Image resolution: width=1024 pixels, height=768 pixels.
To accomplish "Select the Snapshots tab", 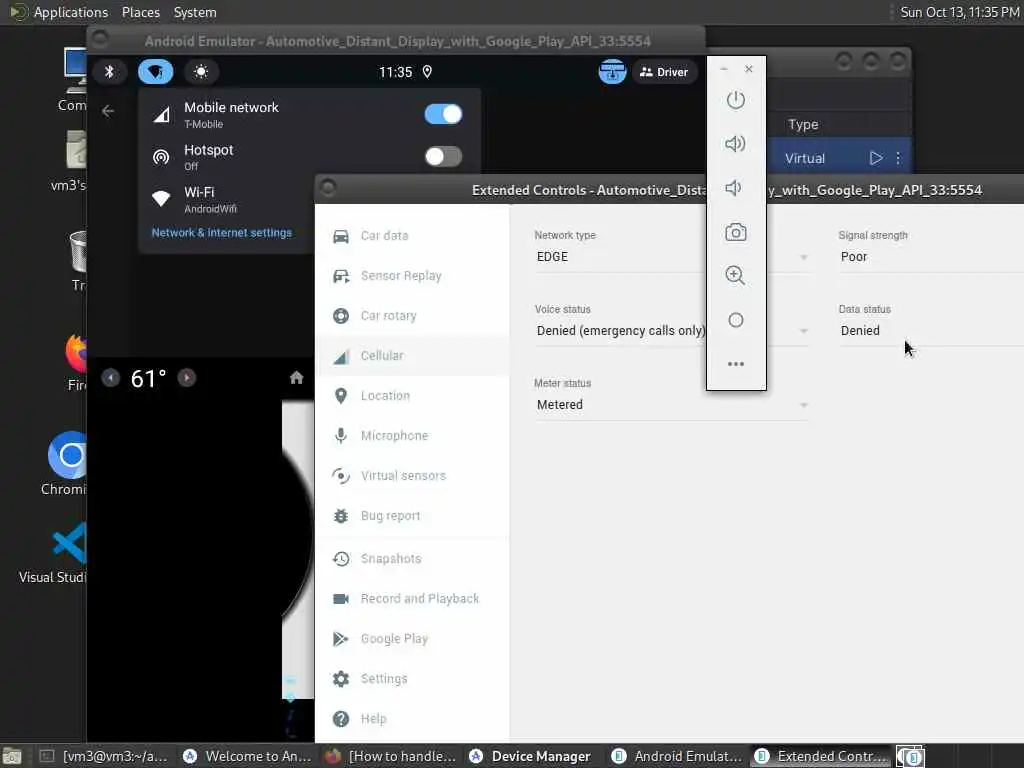I will tap(412, 559).
